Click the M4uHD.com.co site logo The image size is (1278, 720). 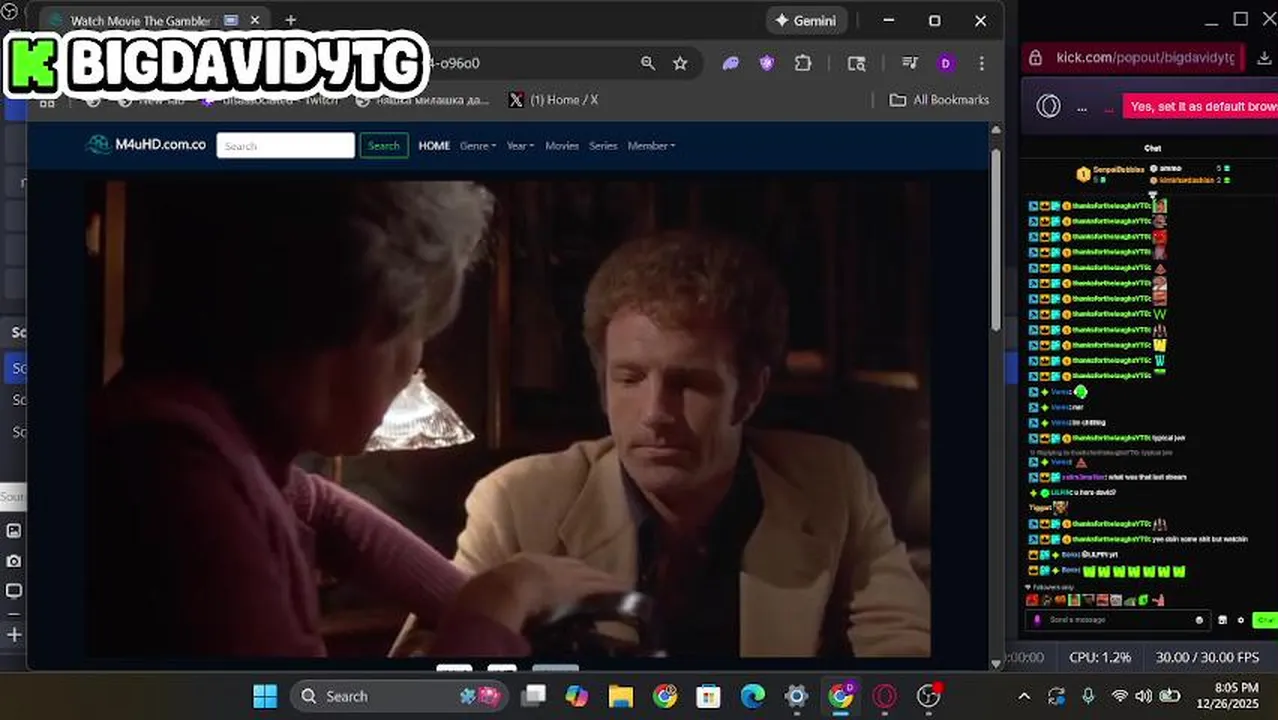point(146,145)
